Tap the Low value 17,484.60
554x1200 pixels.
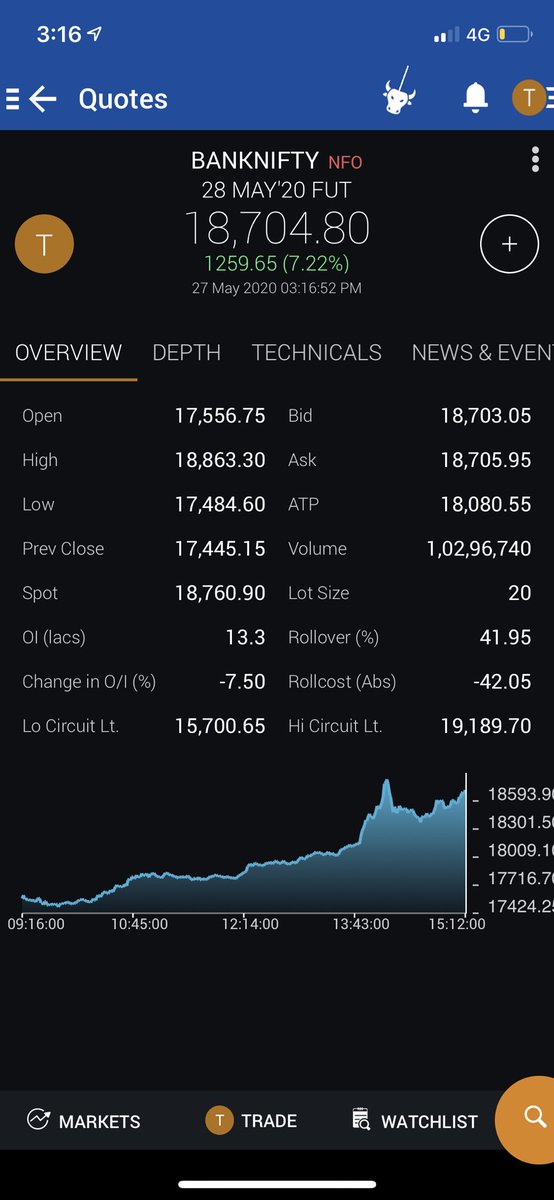pyautogui.click(x=220, y=504)
